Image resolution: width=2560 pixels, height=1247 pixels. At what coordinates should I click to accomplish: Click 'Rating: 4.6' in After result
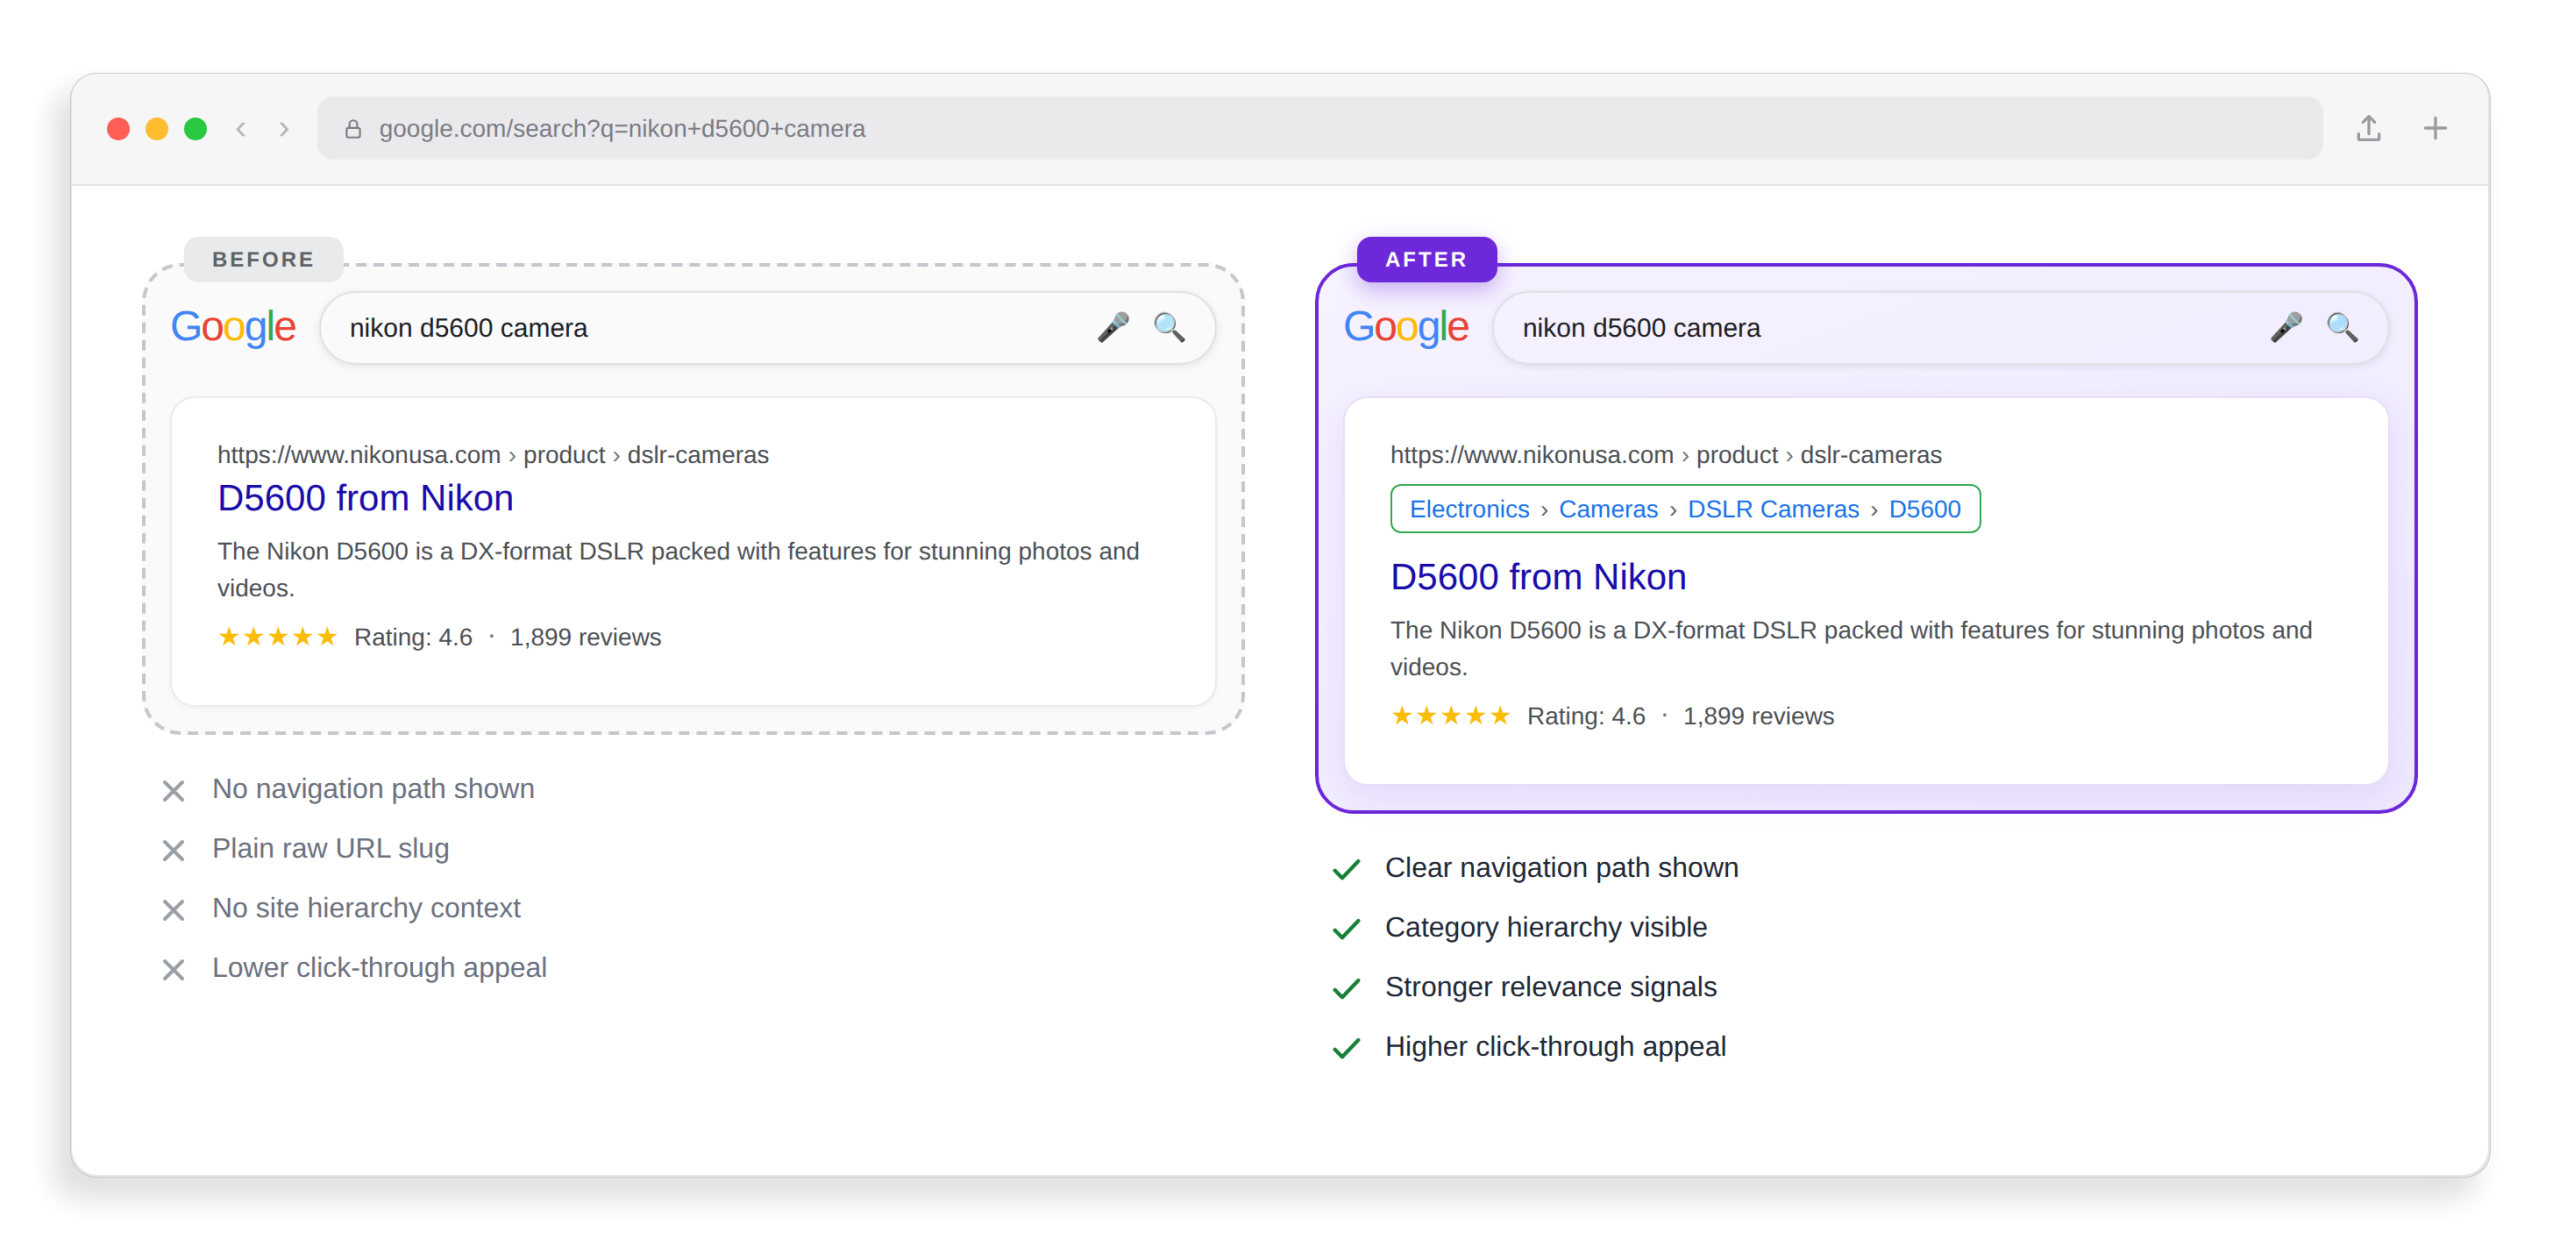click(1586, 717)
